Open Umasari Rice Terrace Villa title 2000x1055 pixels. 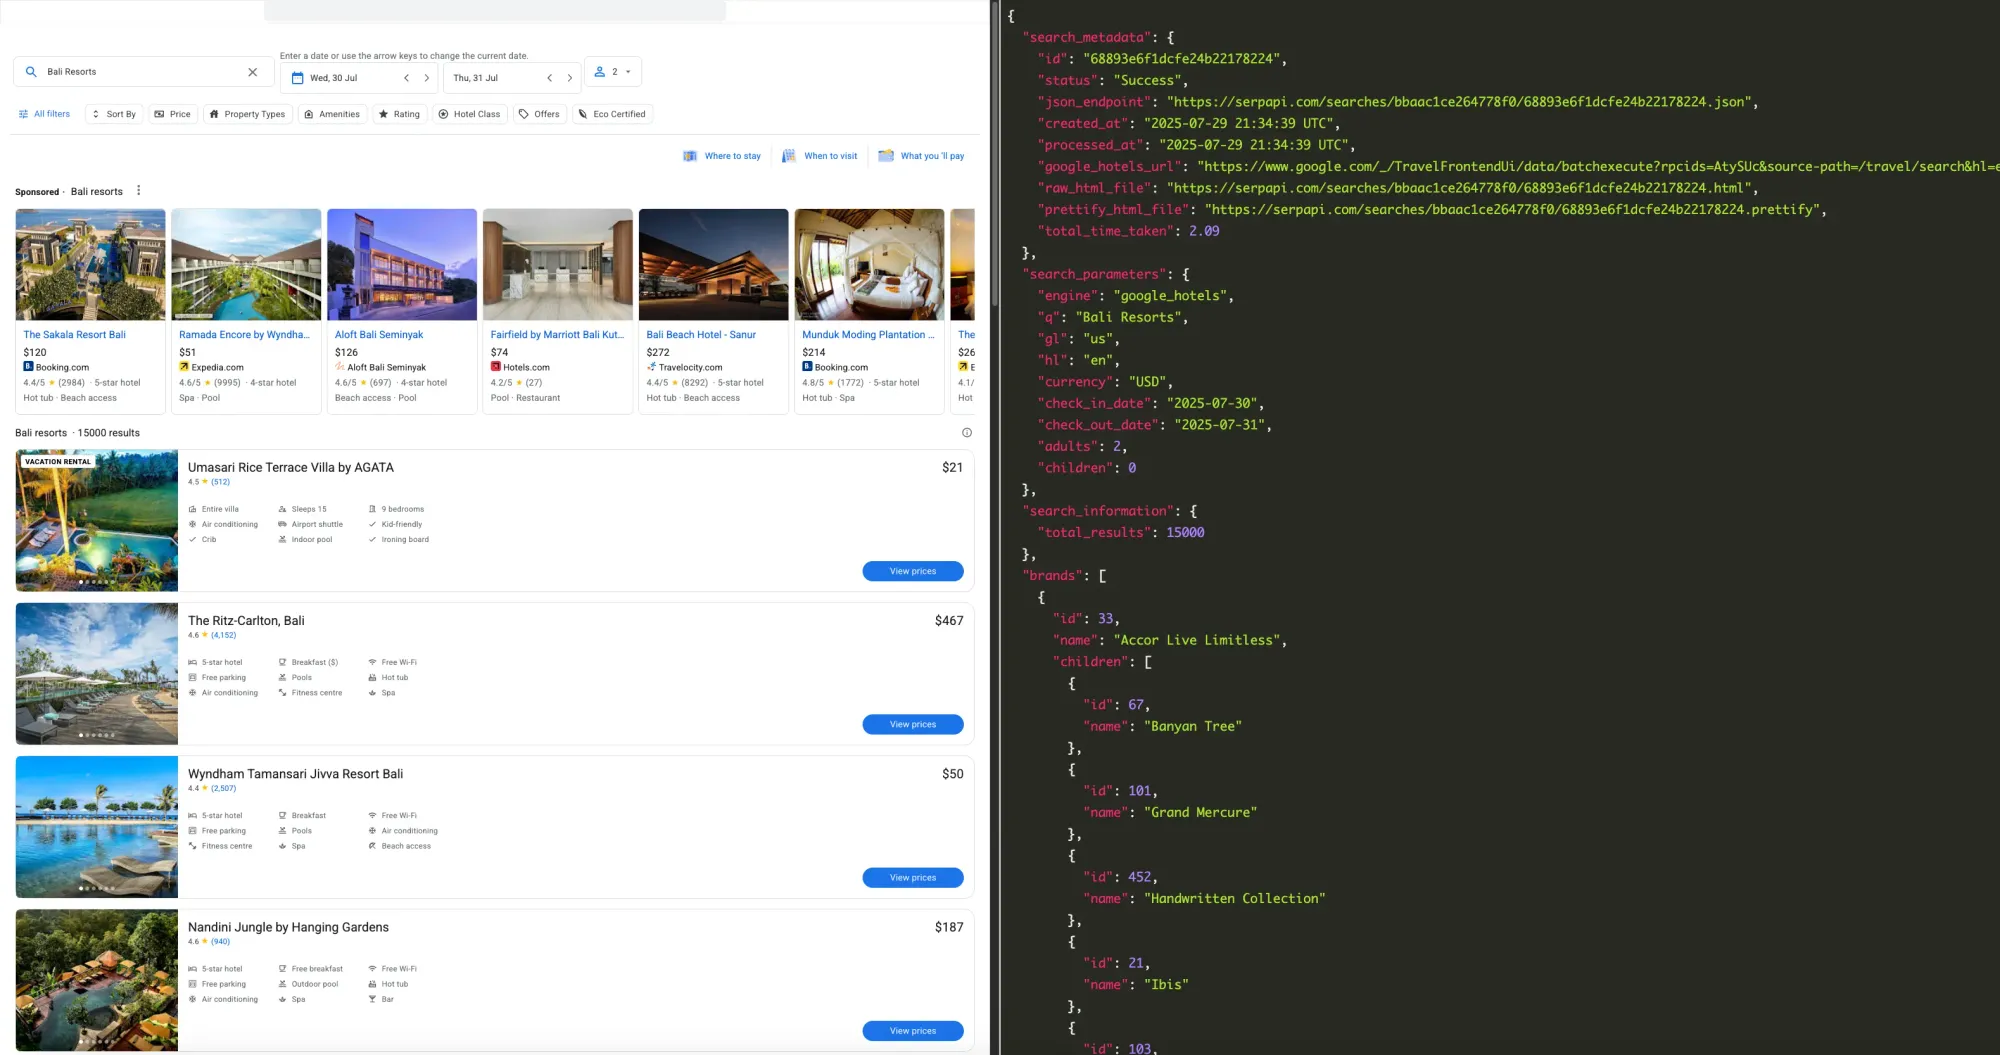pyautogui.click(x=291, y=467)
